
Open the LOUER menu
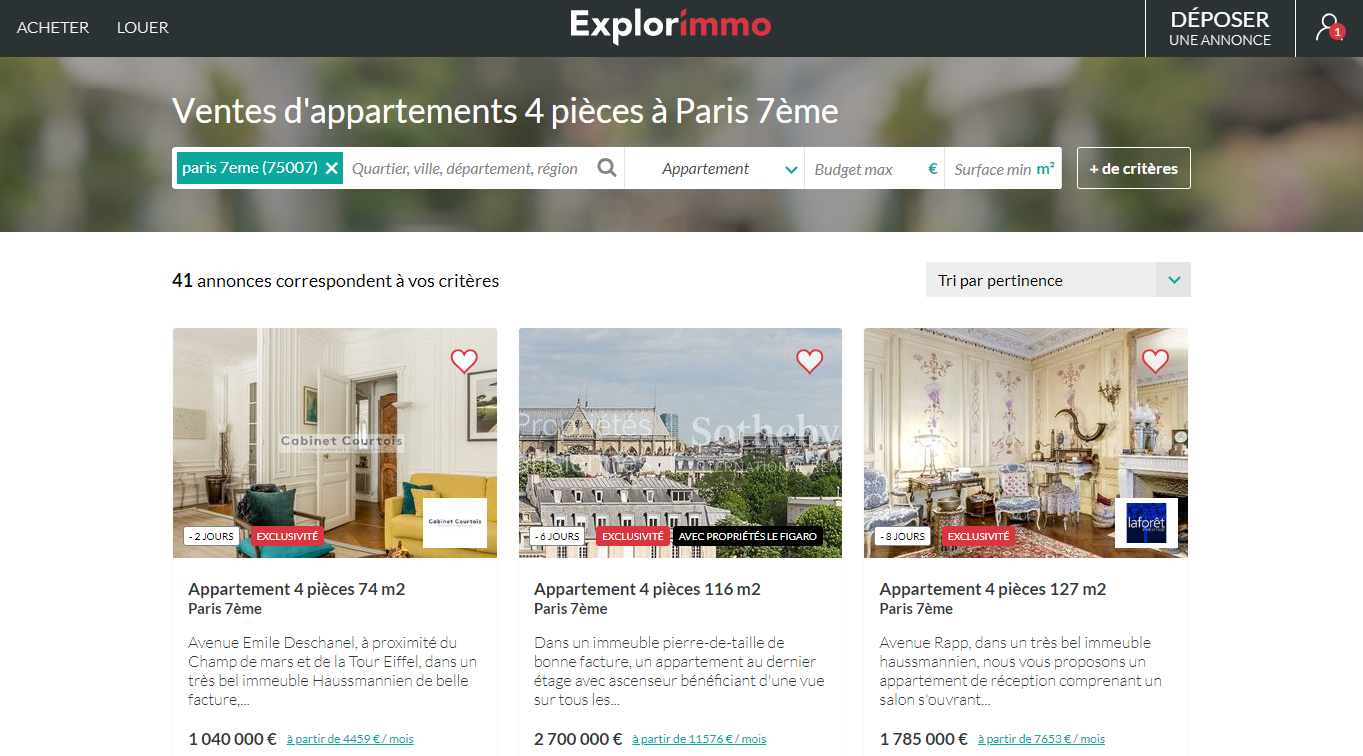[143, 27]
